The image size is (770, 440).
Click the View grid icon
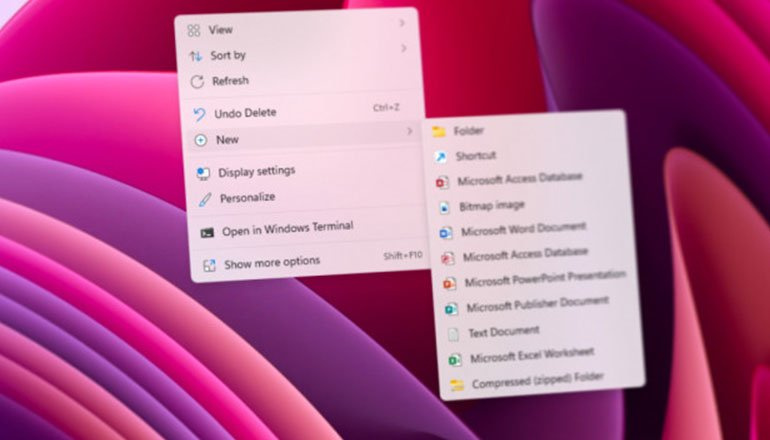click(193, 30)
